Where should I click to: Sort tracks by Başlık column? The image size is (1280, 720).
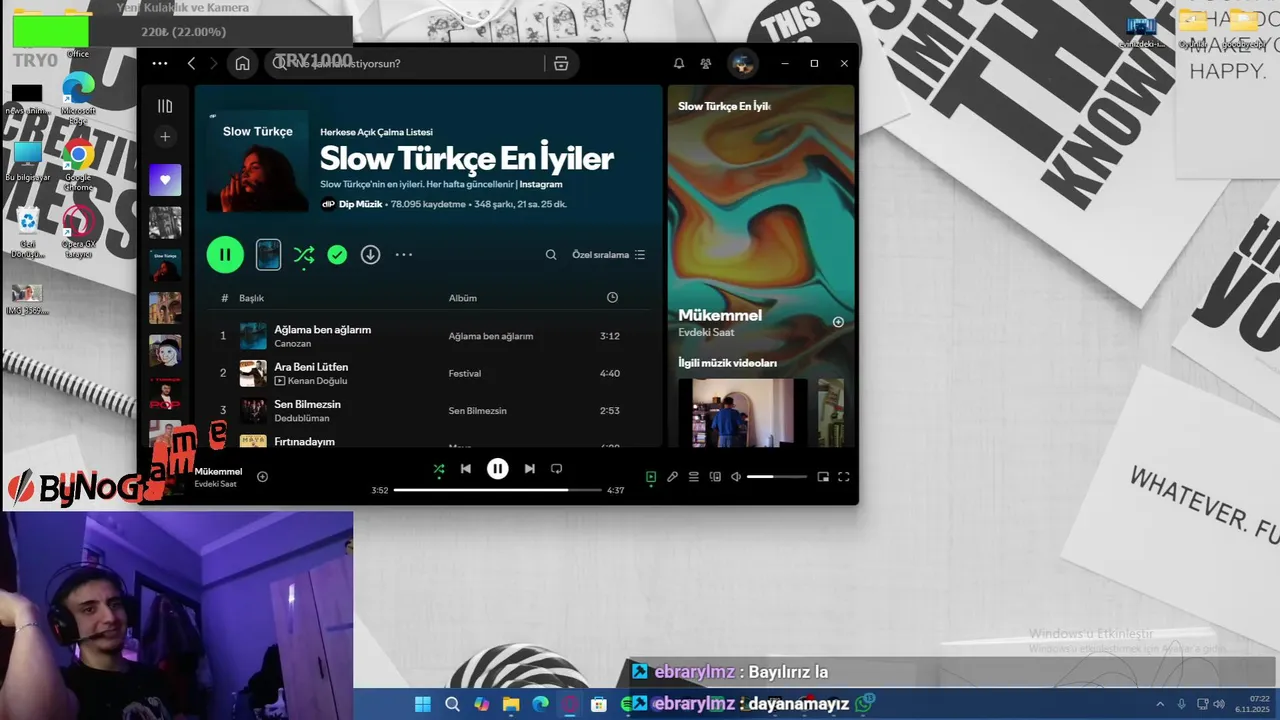[x=251, y=298]
